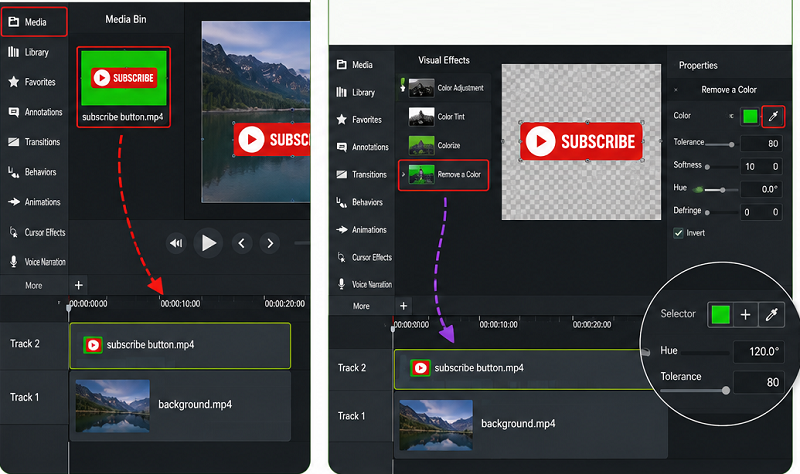This screenshot has height=474, width=800.
Task: Open Media in the Visual Effects window sidebar
Action: point(355,65)
